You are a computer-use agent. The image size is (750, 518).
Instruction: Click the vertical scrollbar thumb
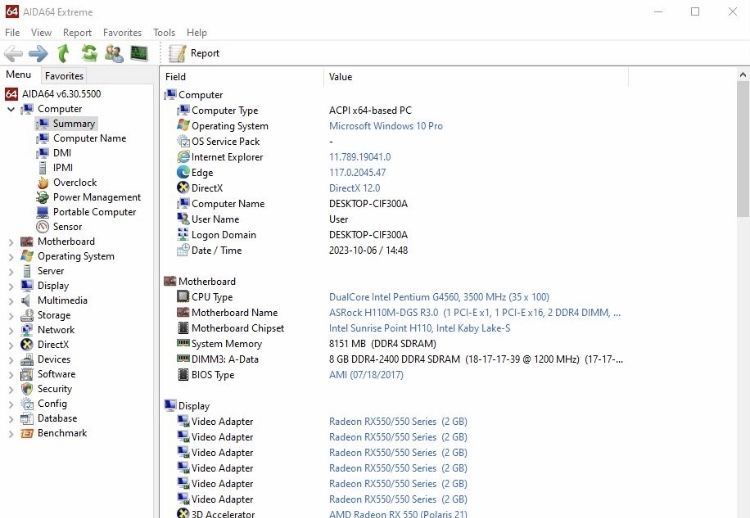[x=742, y=148]
